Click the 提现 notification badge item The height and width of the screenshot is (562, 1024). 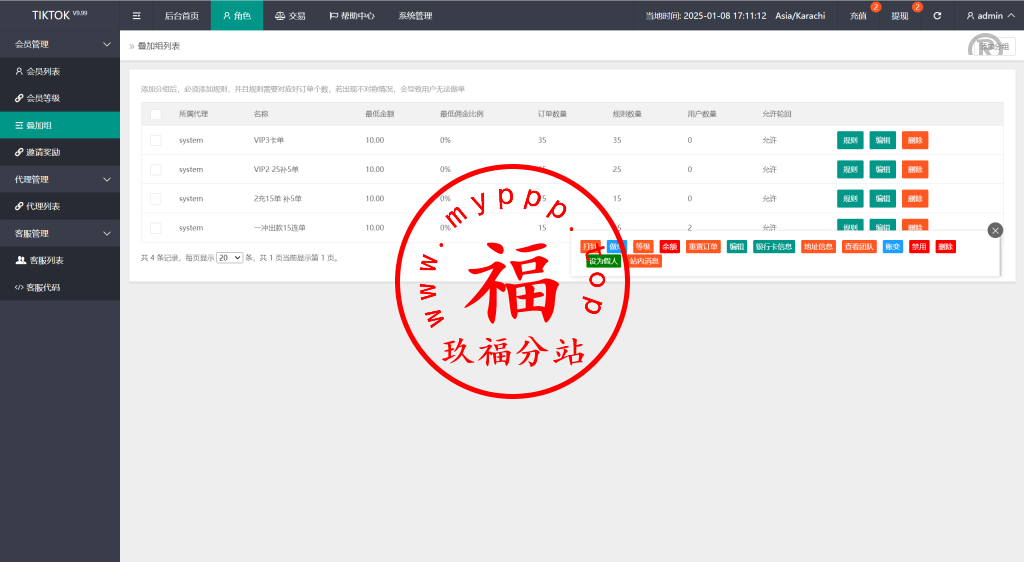900,16
